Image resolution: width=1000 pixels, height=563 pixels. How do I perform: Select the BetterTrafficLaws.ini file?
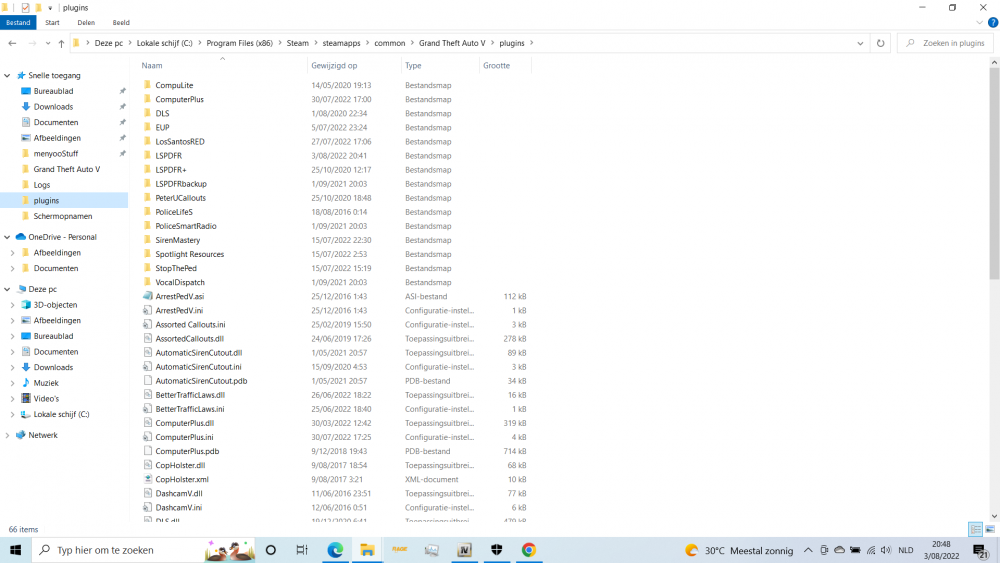tap(189, 409)
